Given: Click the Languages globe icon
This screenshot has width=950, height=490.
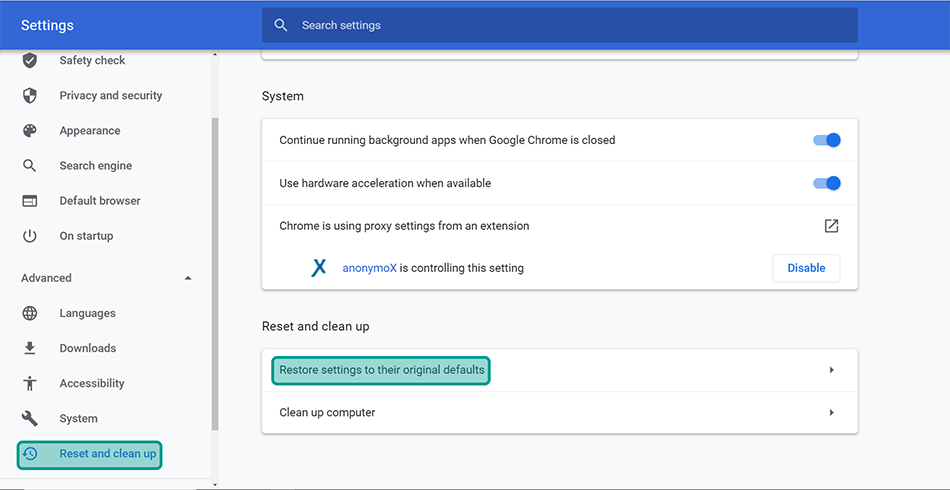Looking at the screenshot, I should [x=30, y=313].
